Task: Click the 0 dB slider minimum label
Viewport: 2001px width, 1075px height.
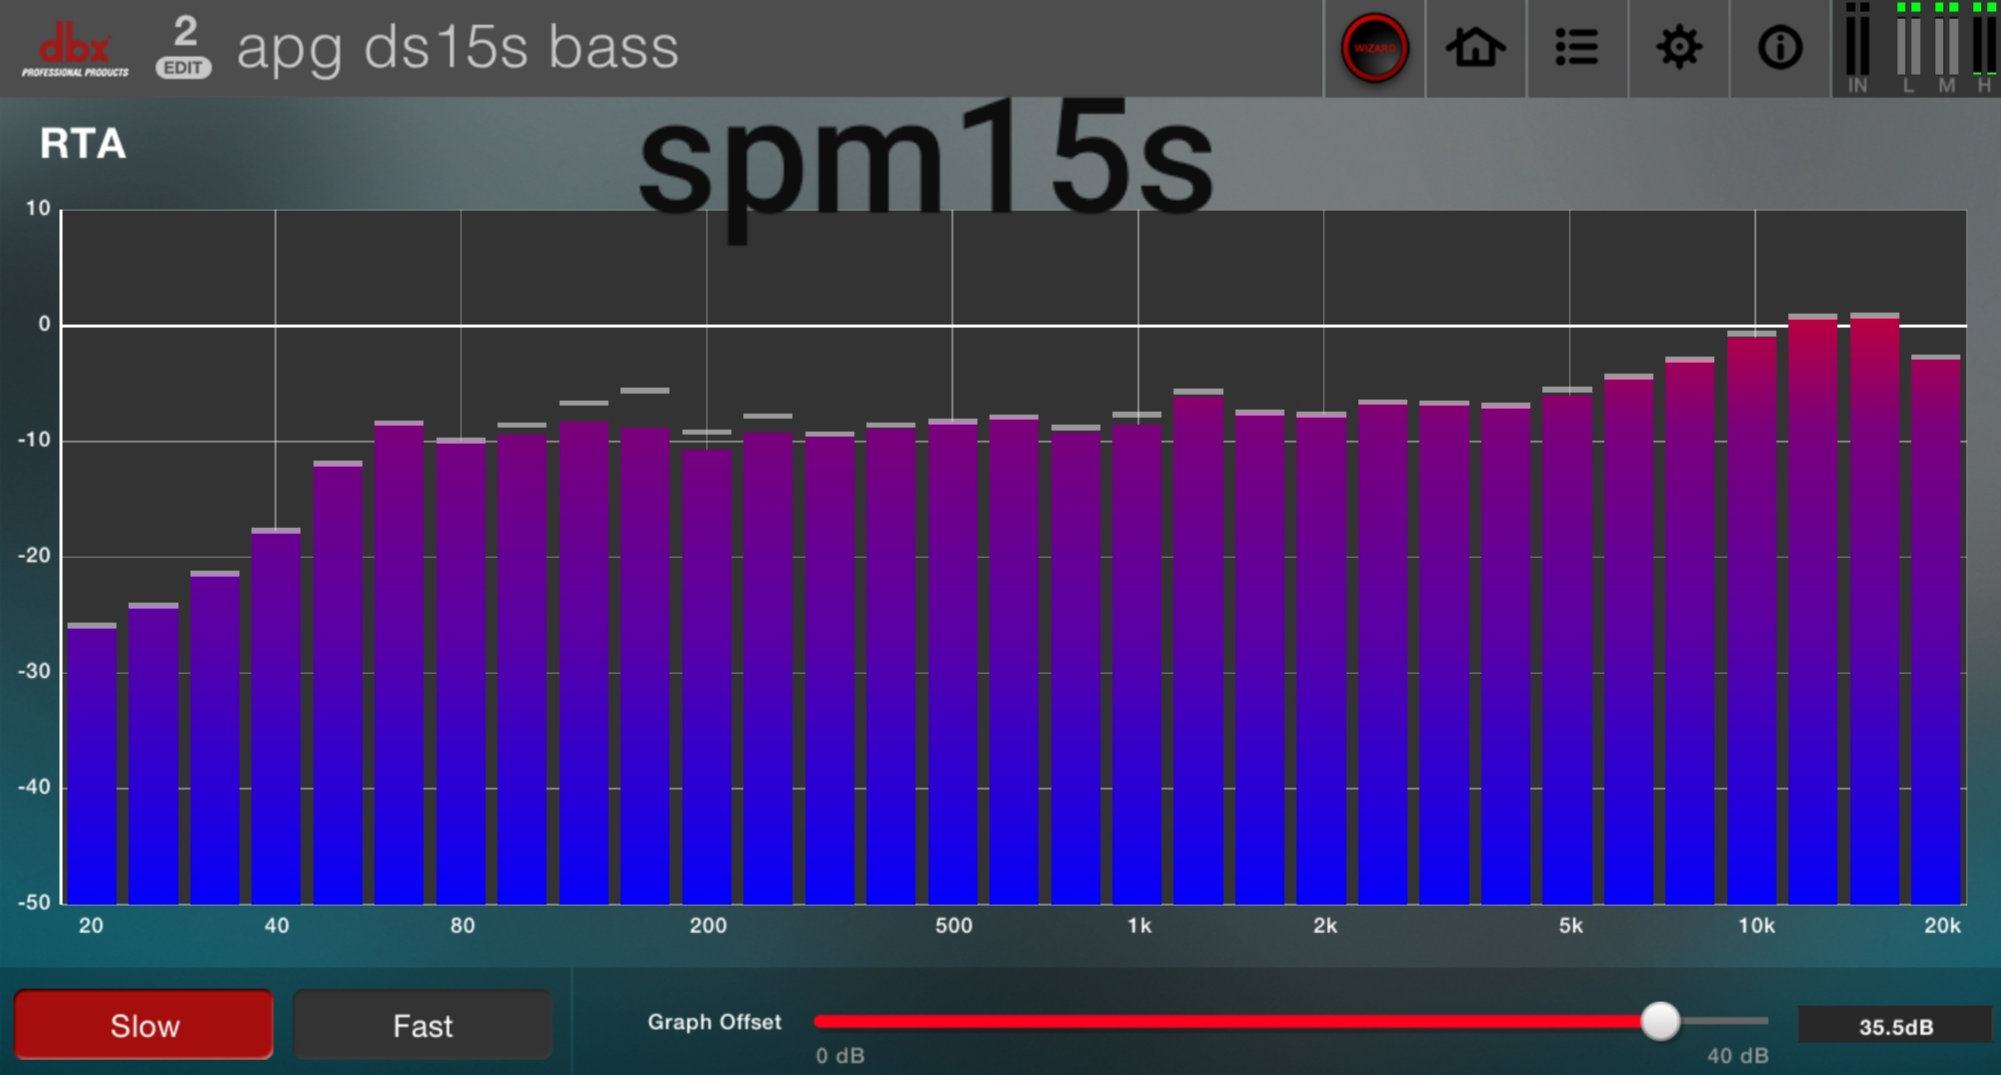Action: 840,1056
